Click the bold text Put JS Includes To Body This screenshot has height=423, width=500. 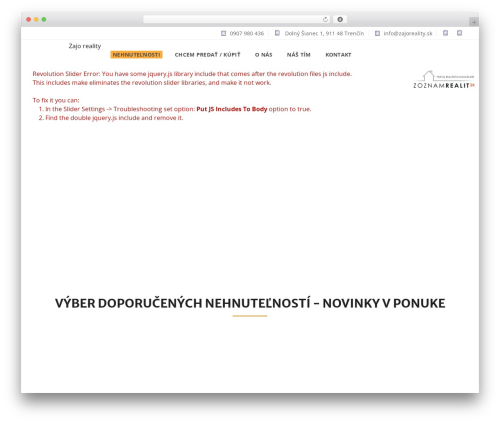(x=232, y=109)
